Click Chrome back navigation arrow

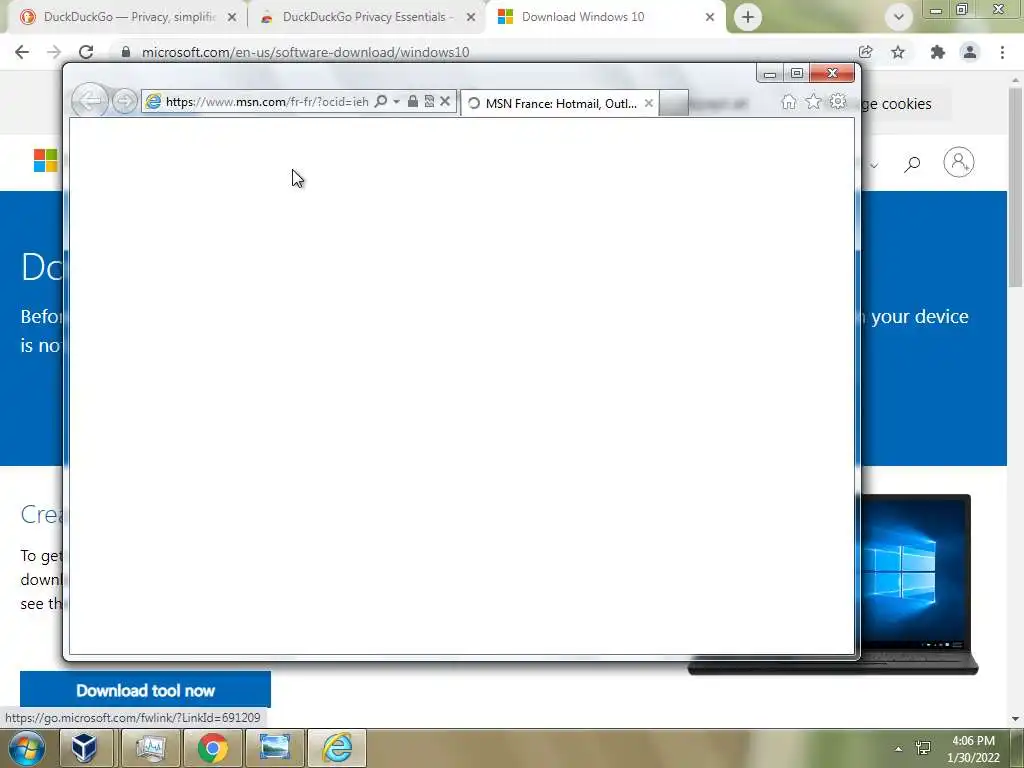[x=22, y=52]
